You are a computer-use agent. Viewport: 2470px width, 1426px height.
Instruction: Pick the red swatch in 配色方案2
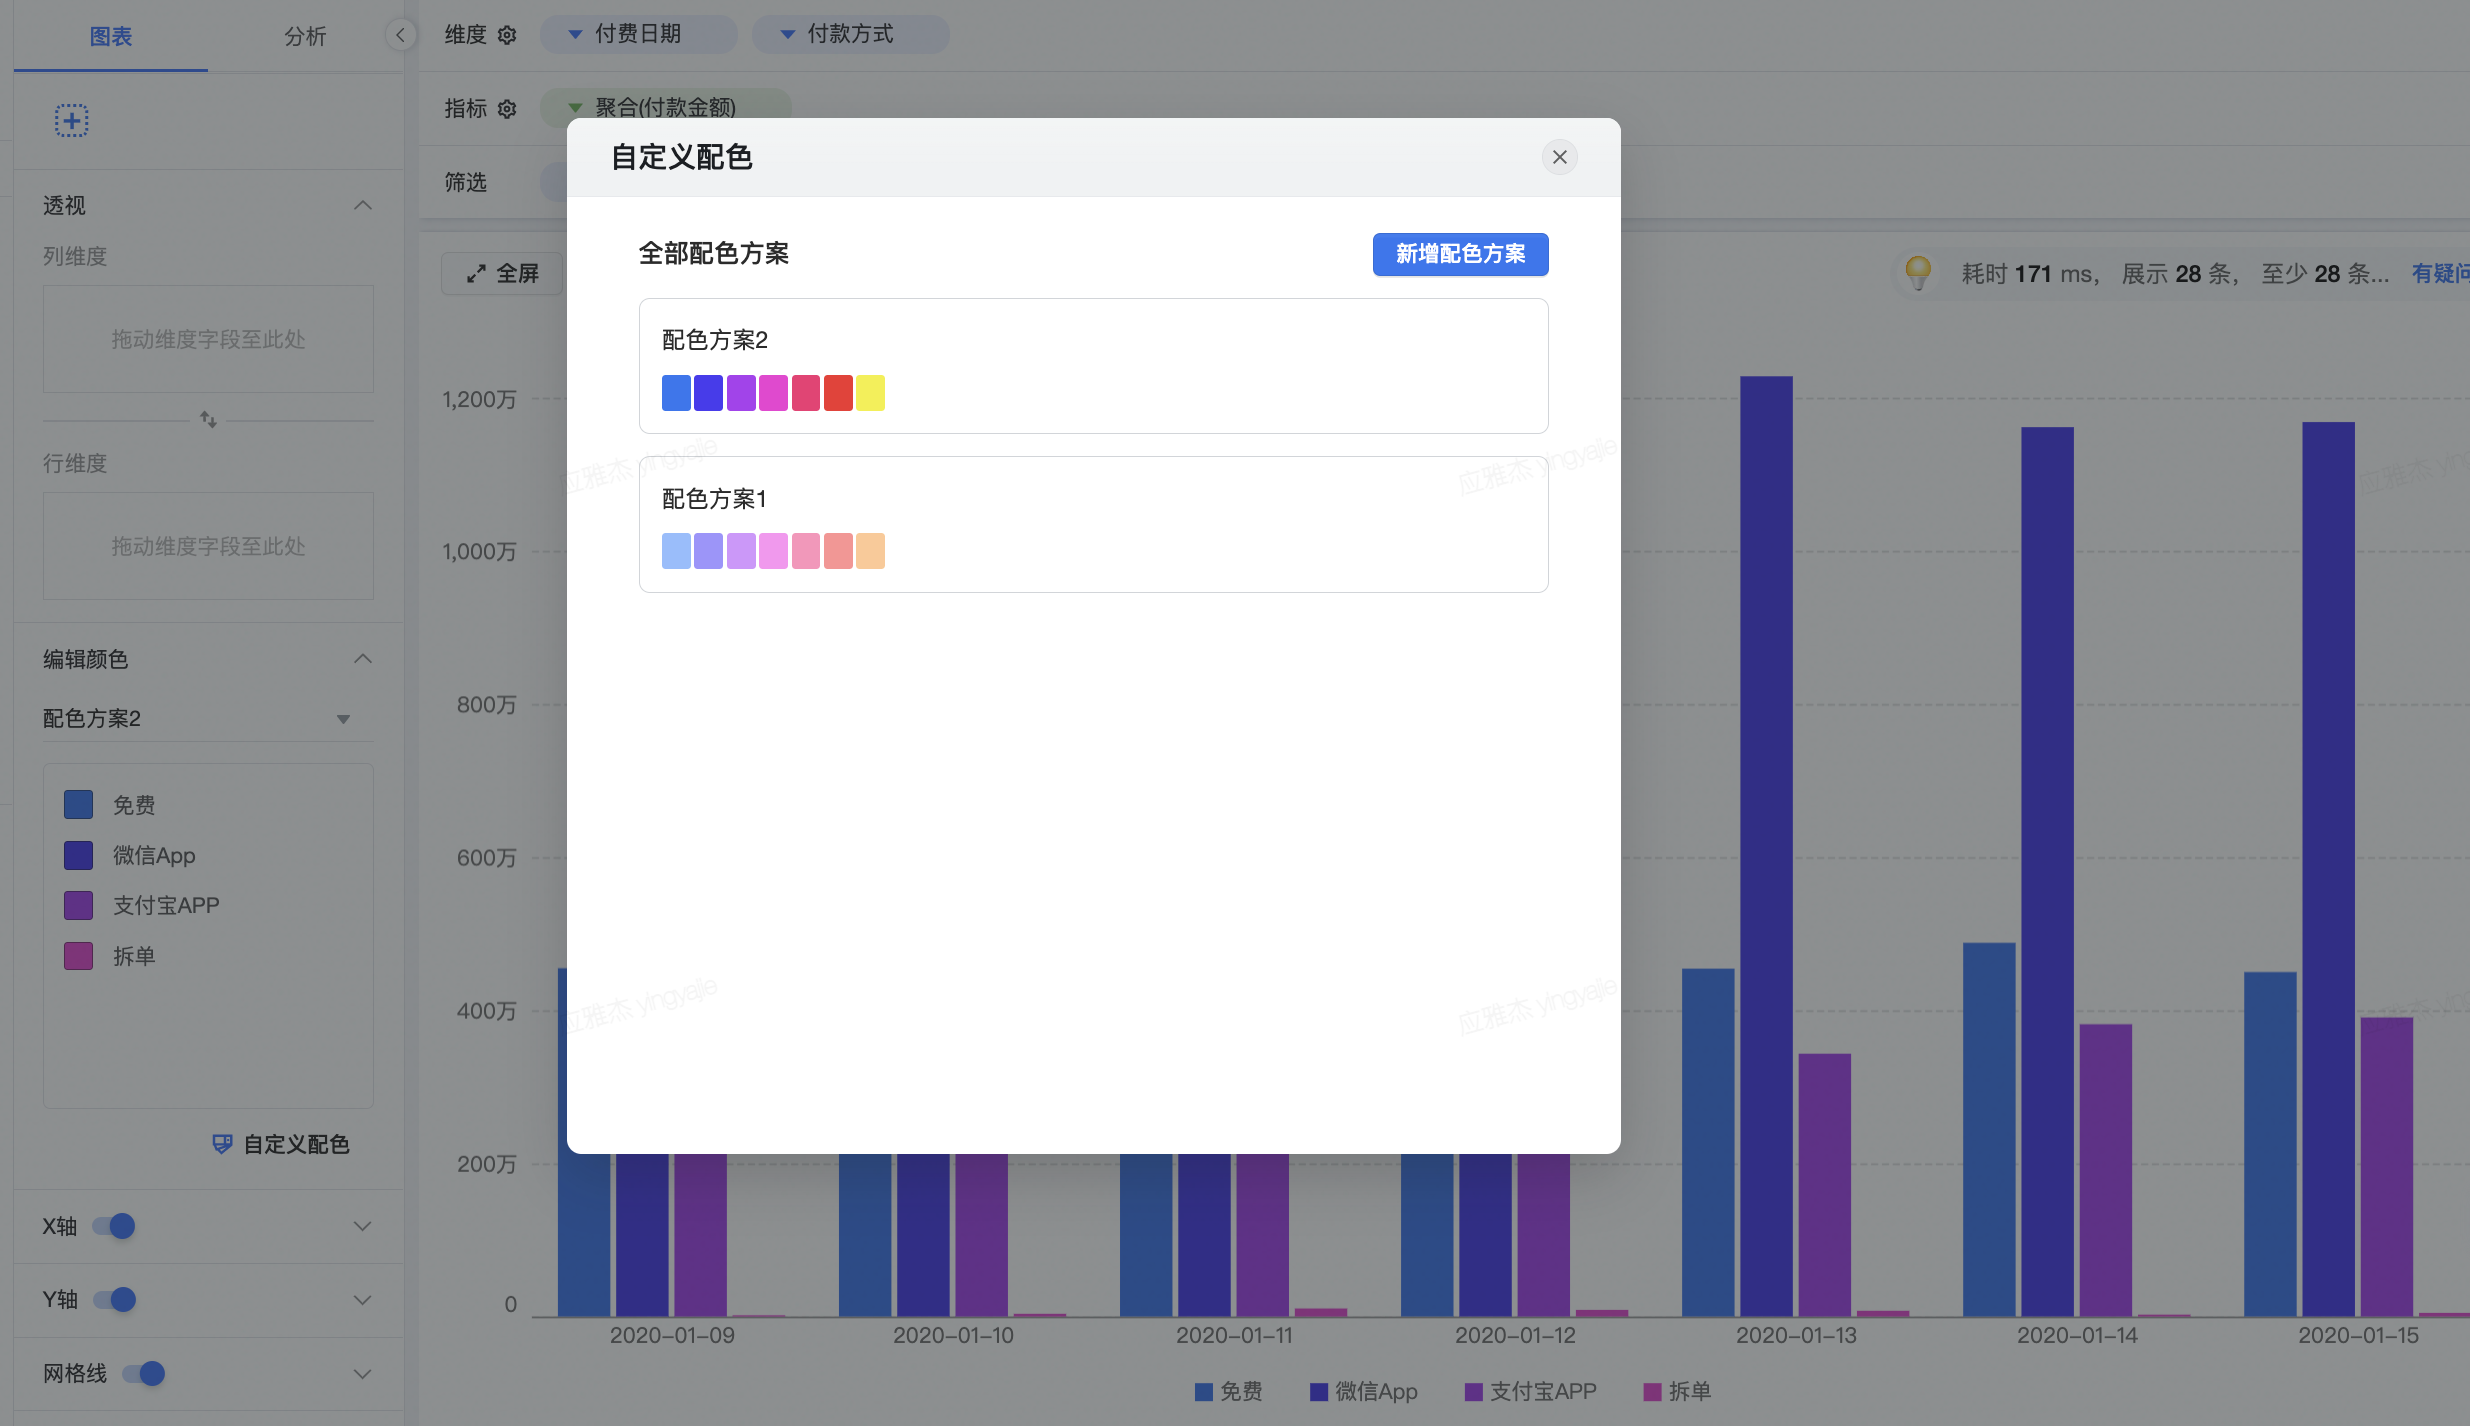838,393
